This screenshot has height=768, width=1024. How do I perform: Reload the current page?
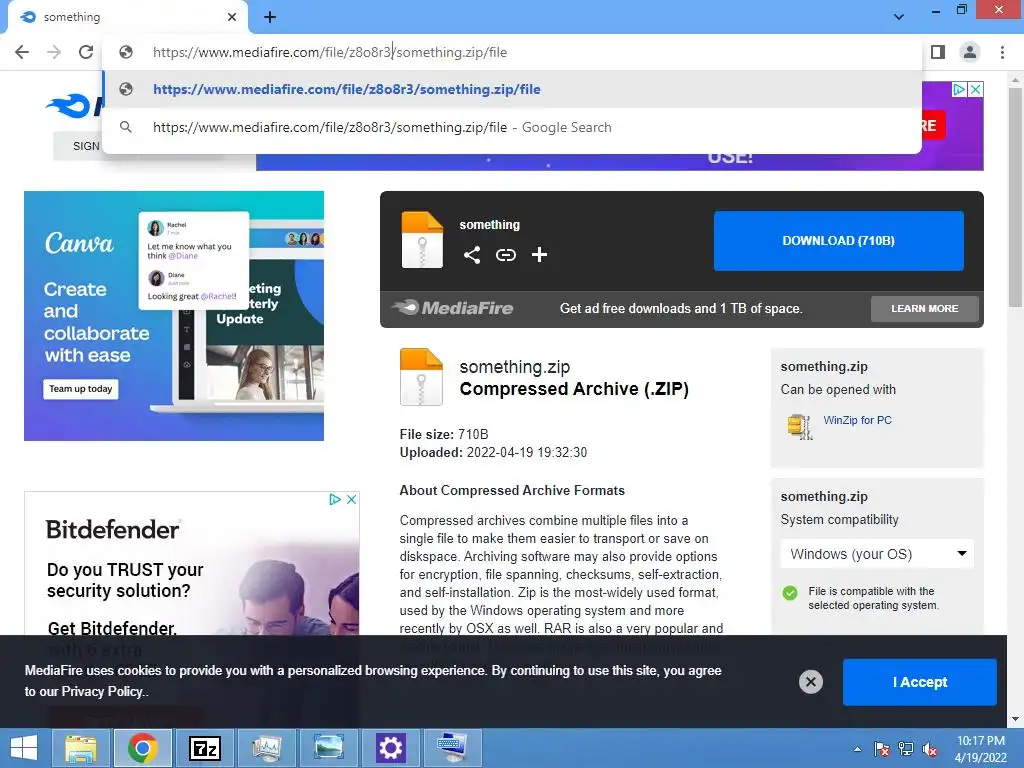point(86,52)
